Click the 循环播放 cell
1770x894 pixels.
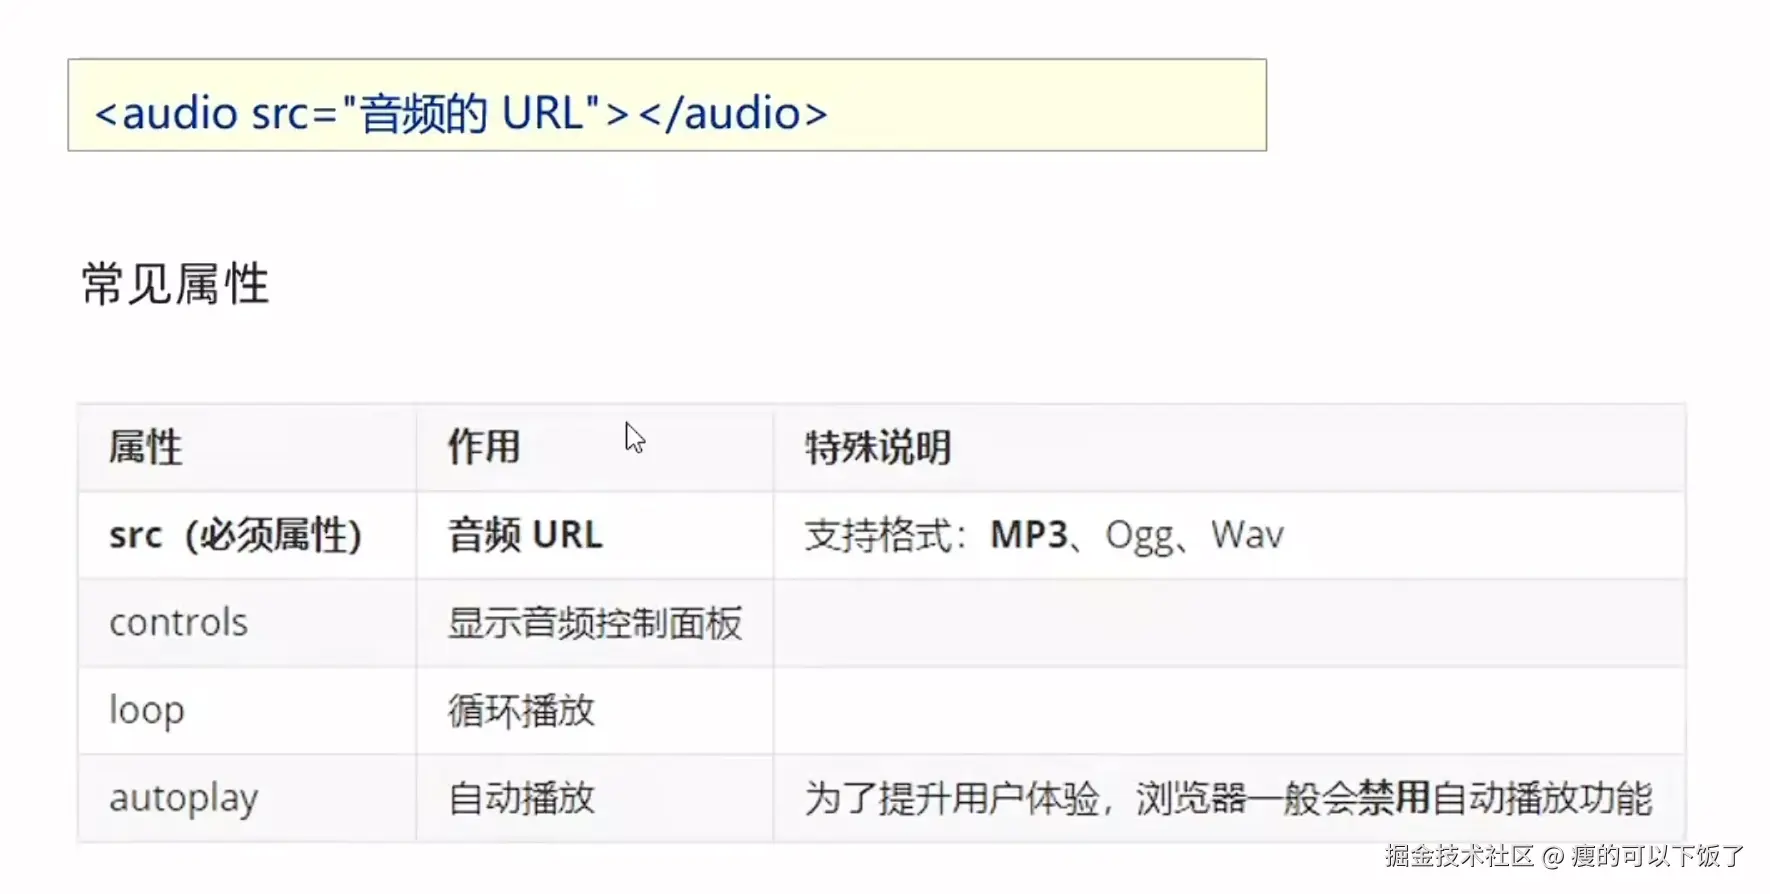pyautogui.click(x=521, y=711)
